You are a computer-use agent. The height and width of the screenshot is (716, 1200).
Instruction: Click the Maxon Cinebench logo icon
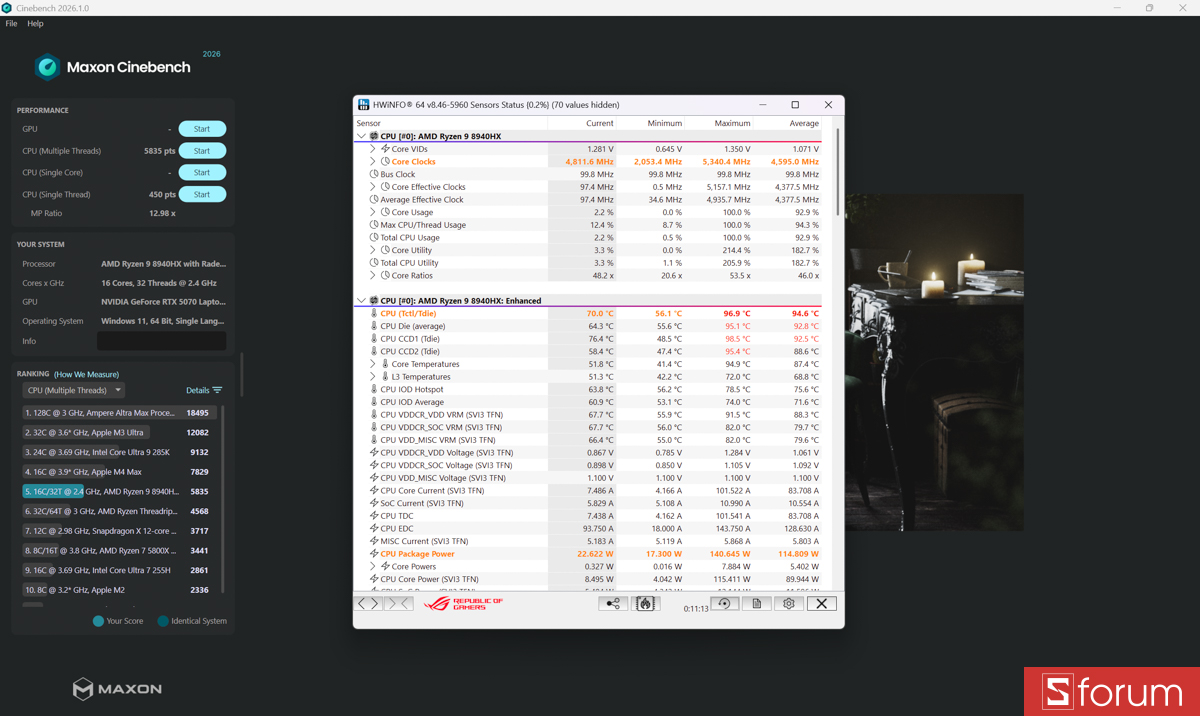click(47, 67)
